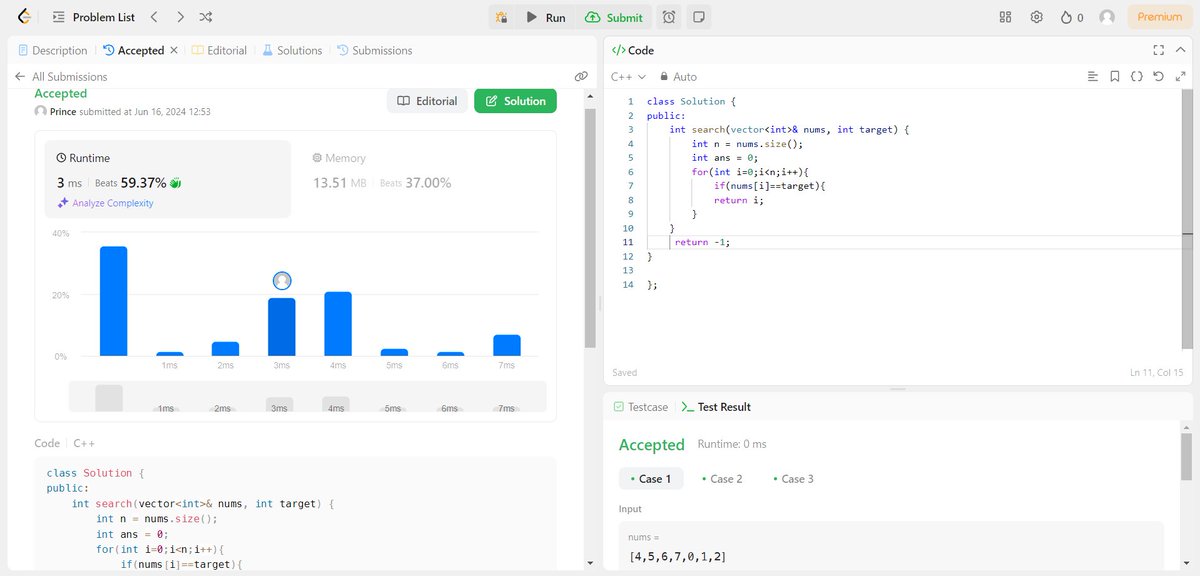This screenshot has height=576, width=1200.
Task: Click the 'Saved' status text
Action: click(x=625, y=372)
